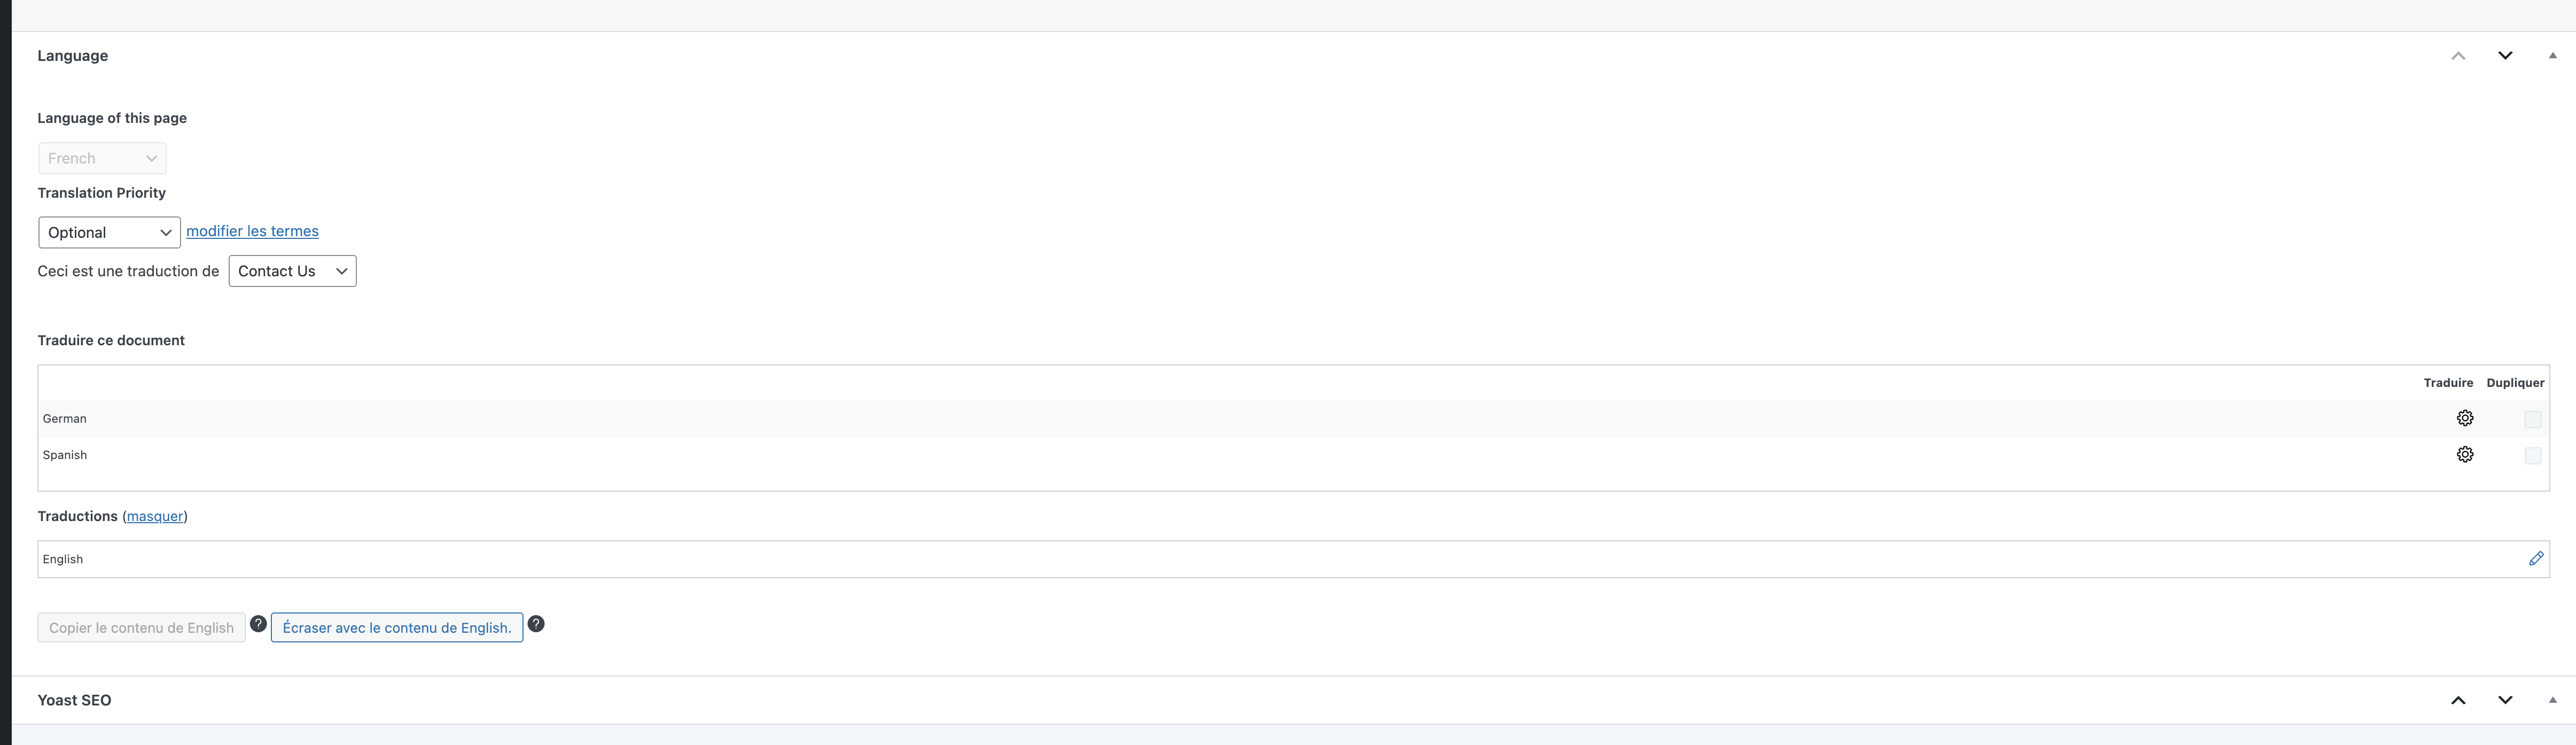Screen dimensions: 2576x745
Task: Open the French page language dropdown
Action: 102,158
